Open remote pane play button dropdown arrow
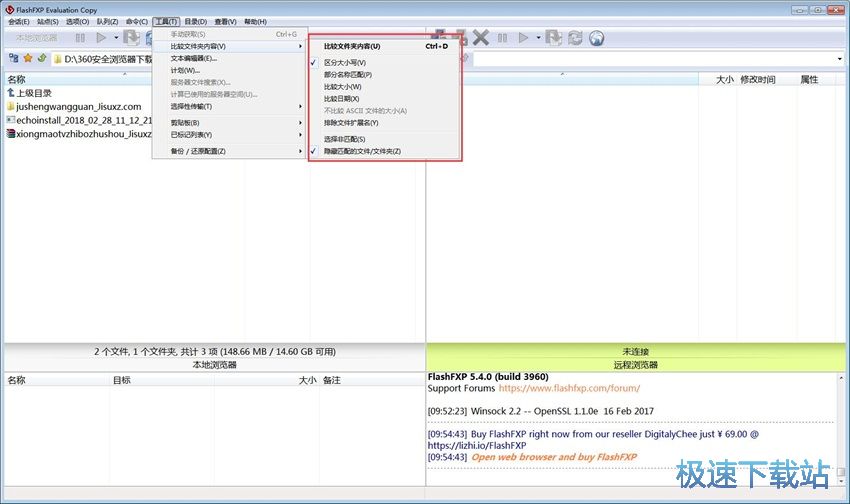 pos(538,38)
